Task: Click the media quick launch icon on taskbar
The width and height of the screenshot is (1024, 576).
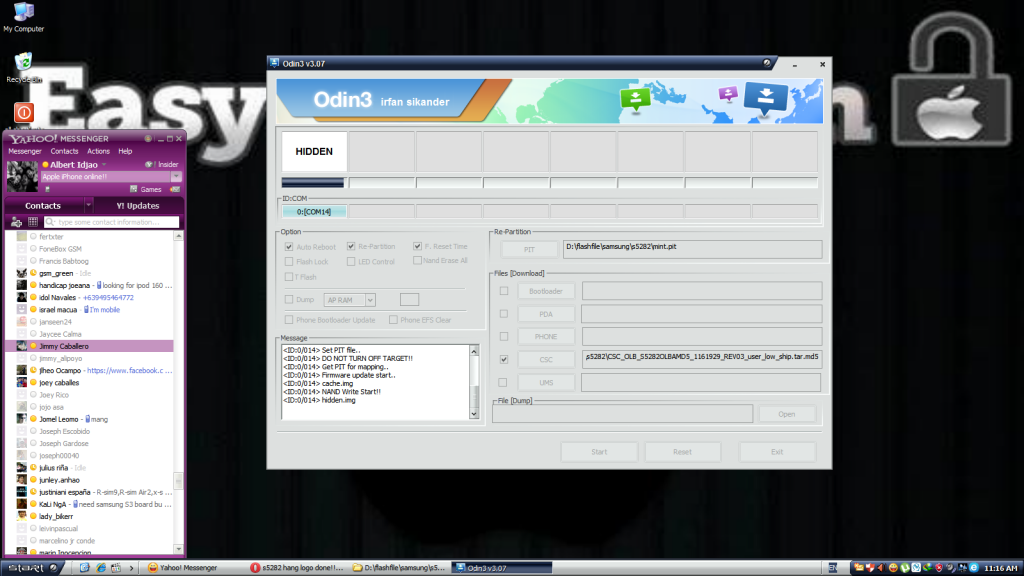Action: pos(116,568)
